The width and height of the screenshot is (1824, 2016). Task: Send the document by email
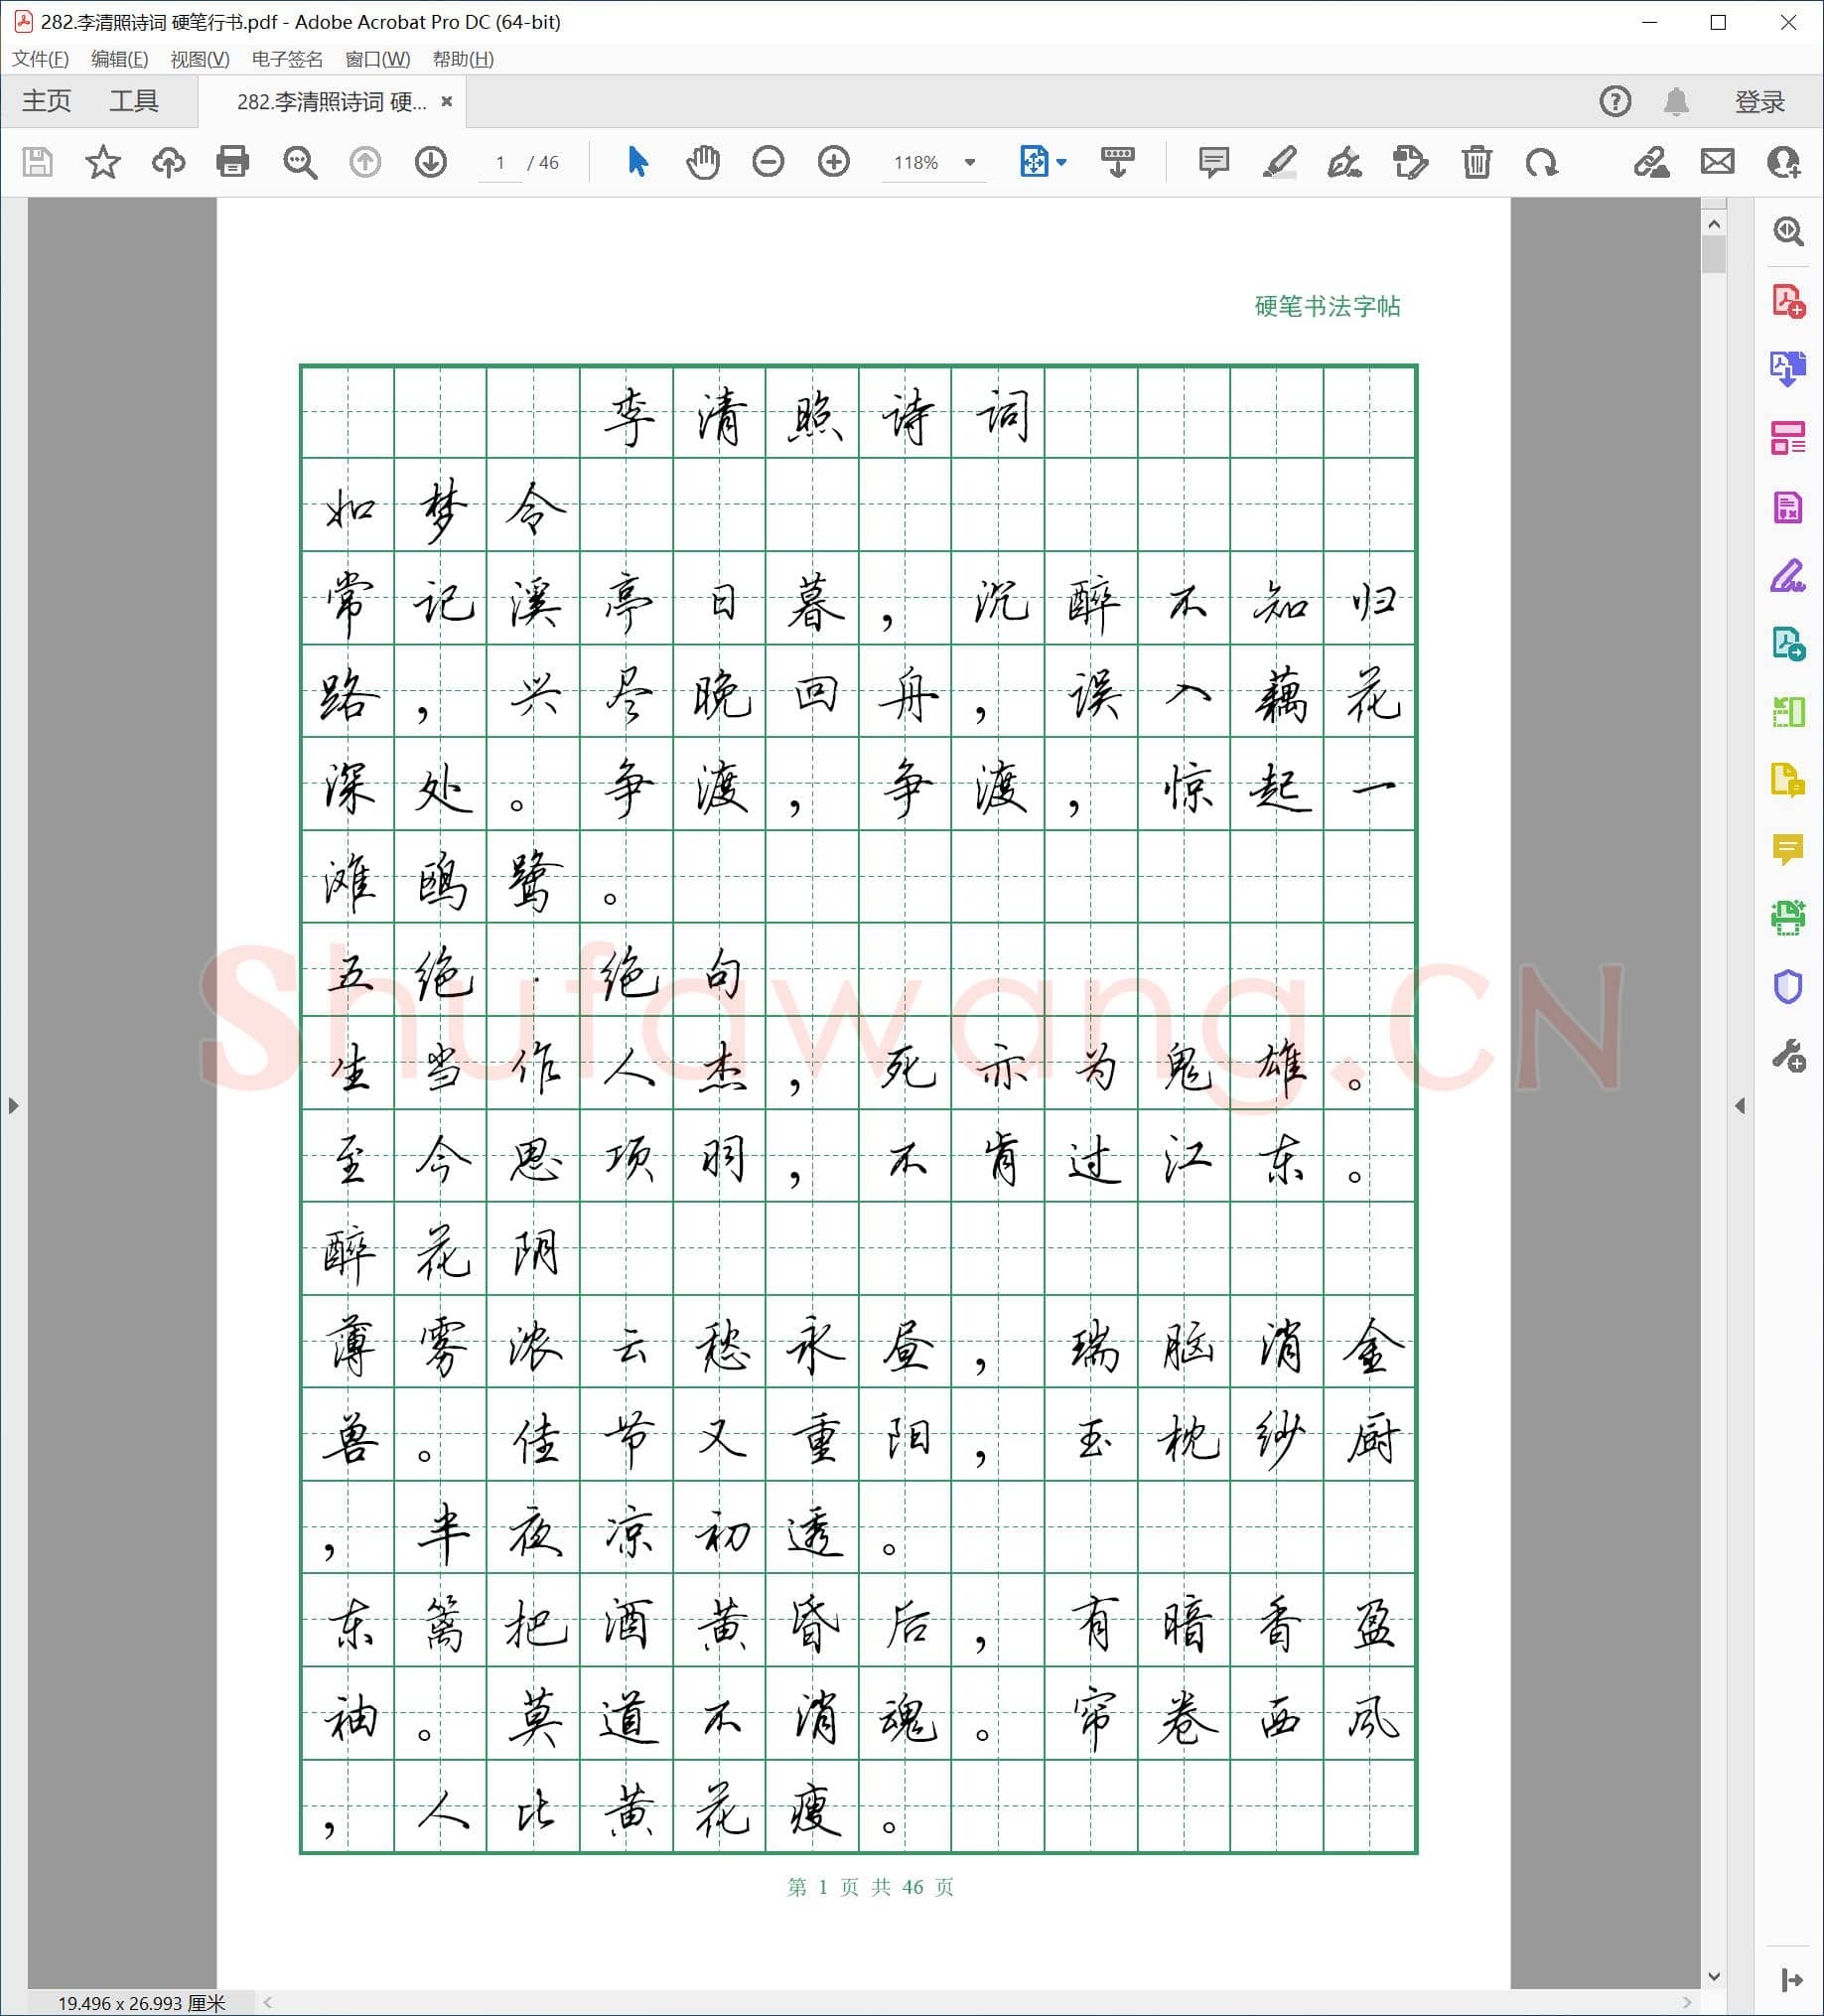point(1717,162)
